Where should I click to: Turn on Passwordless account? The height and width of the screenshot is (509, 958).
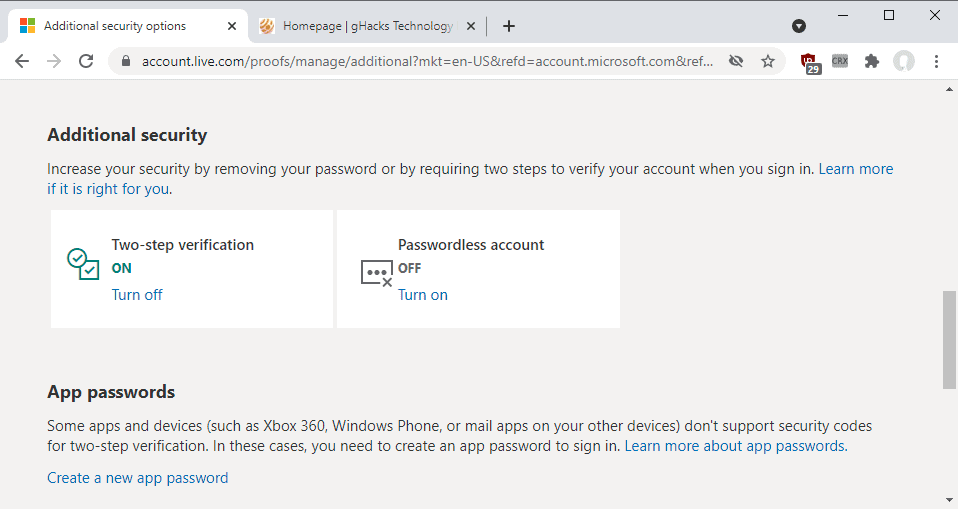[x=423, y=295]
